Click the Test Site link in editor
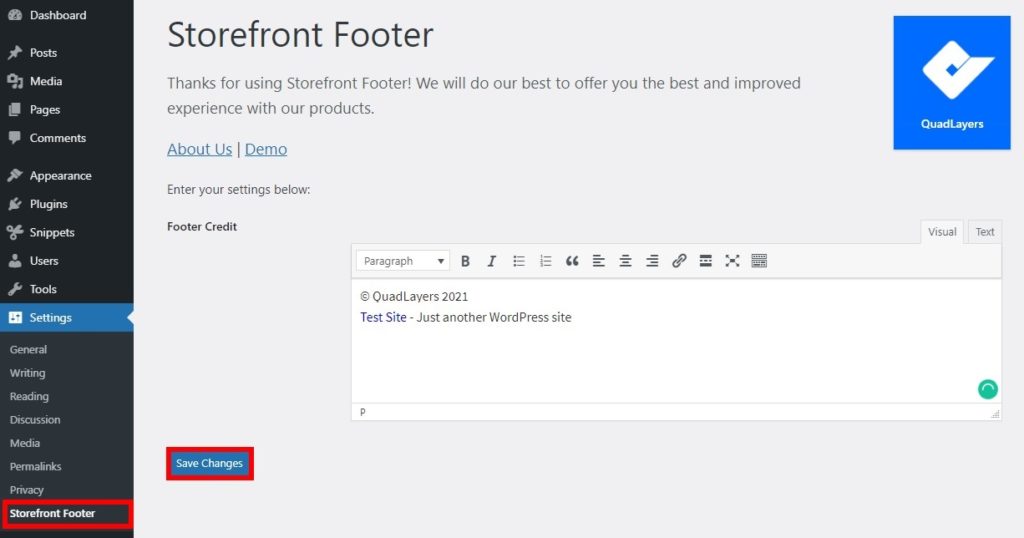 pyautogui.click(x=383, y=317)
